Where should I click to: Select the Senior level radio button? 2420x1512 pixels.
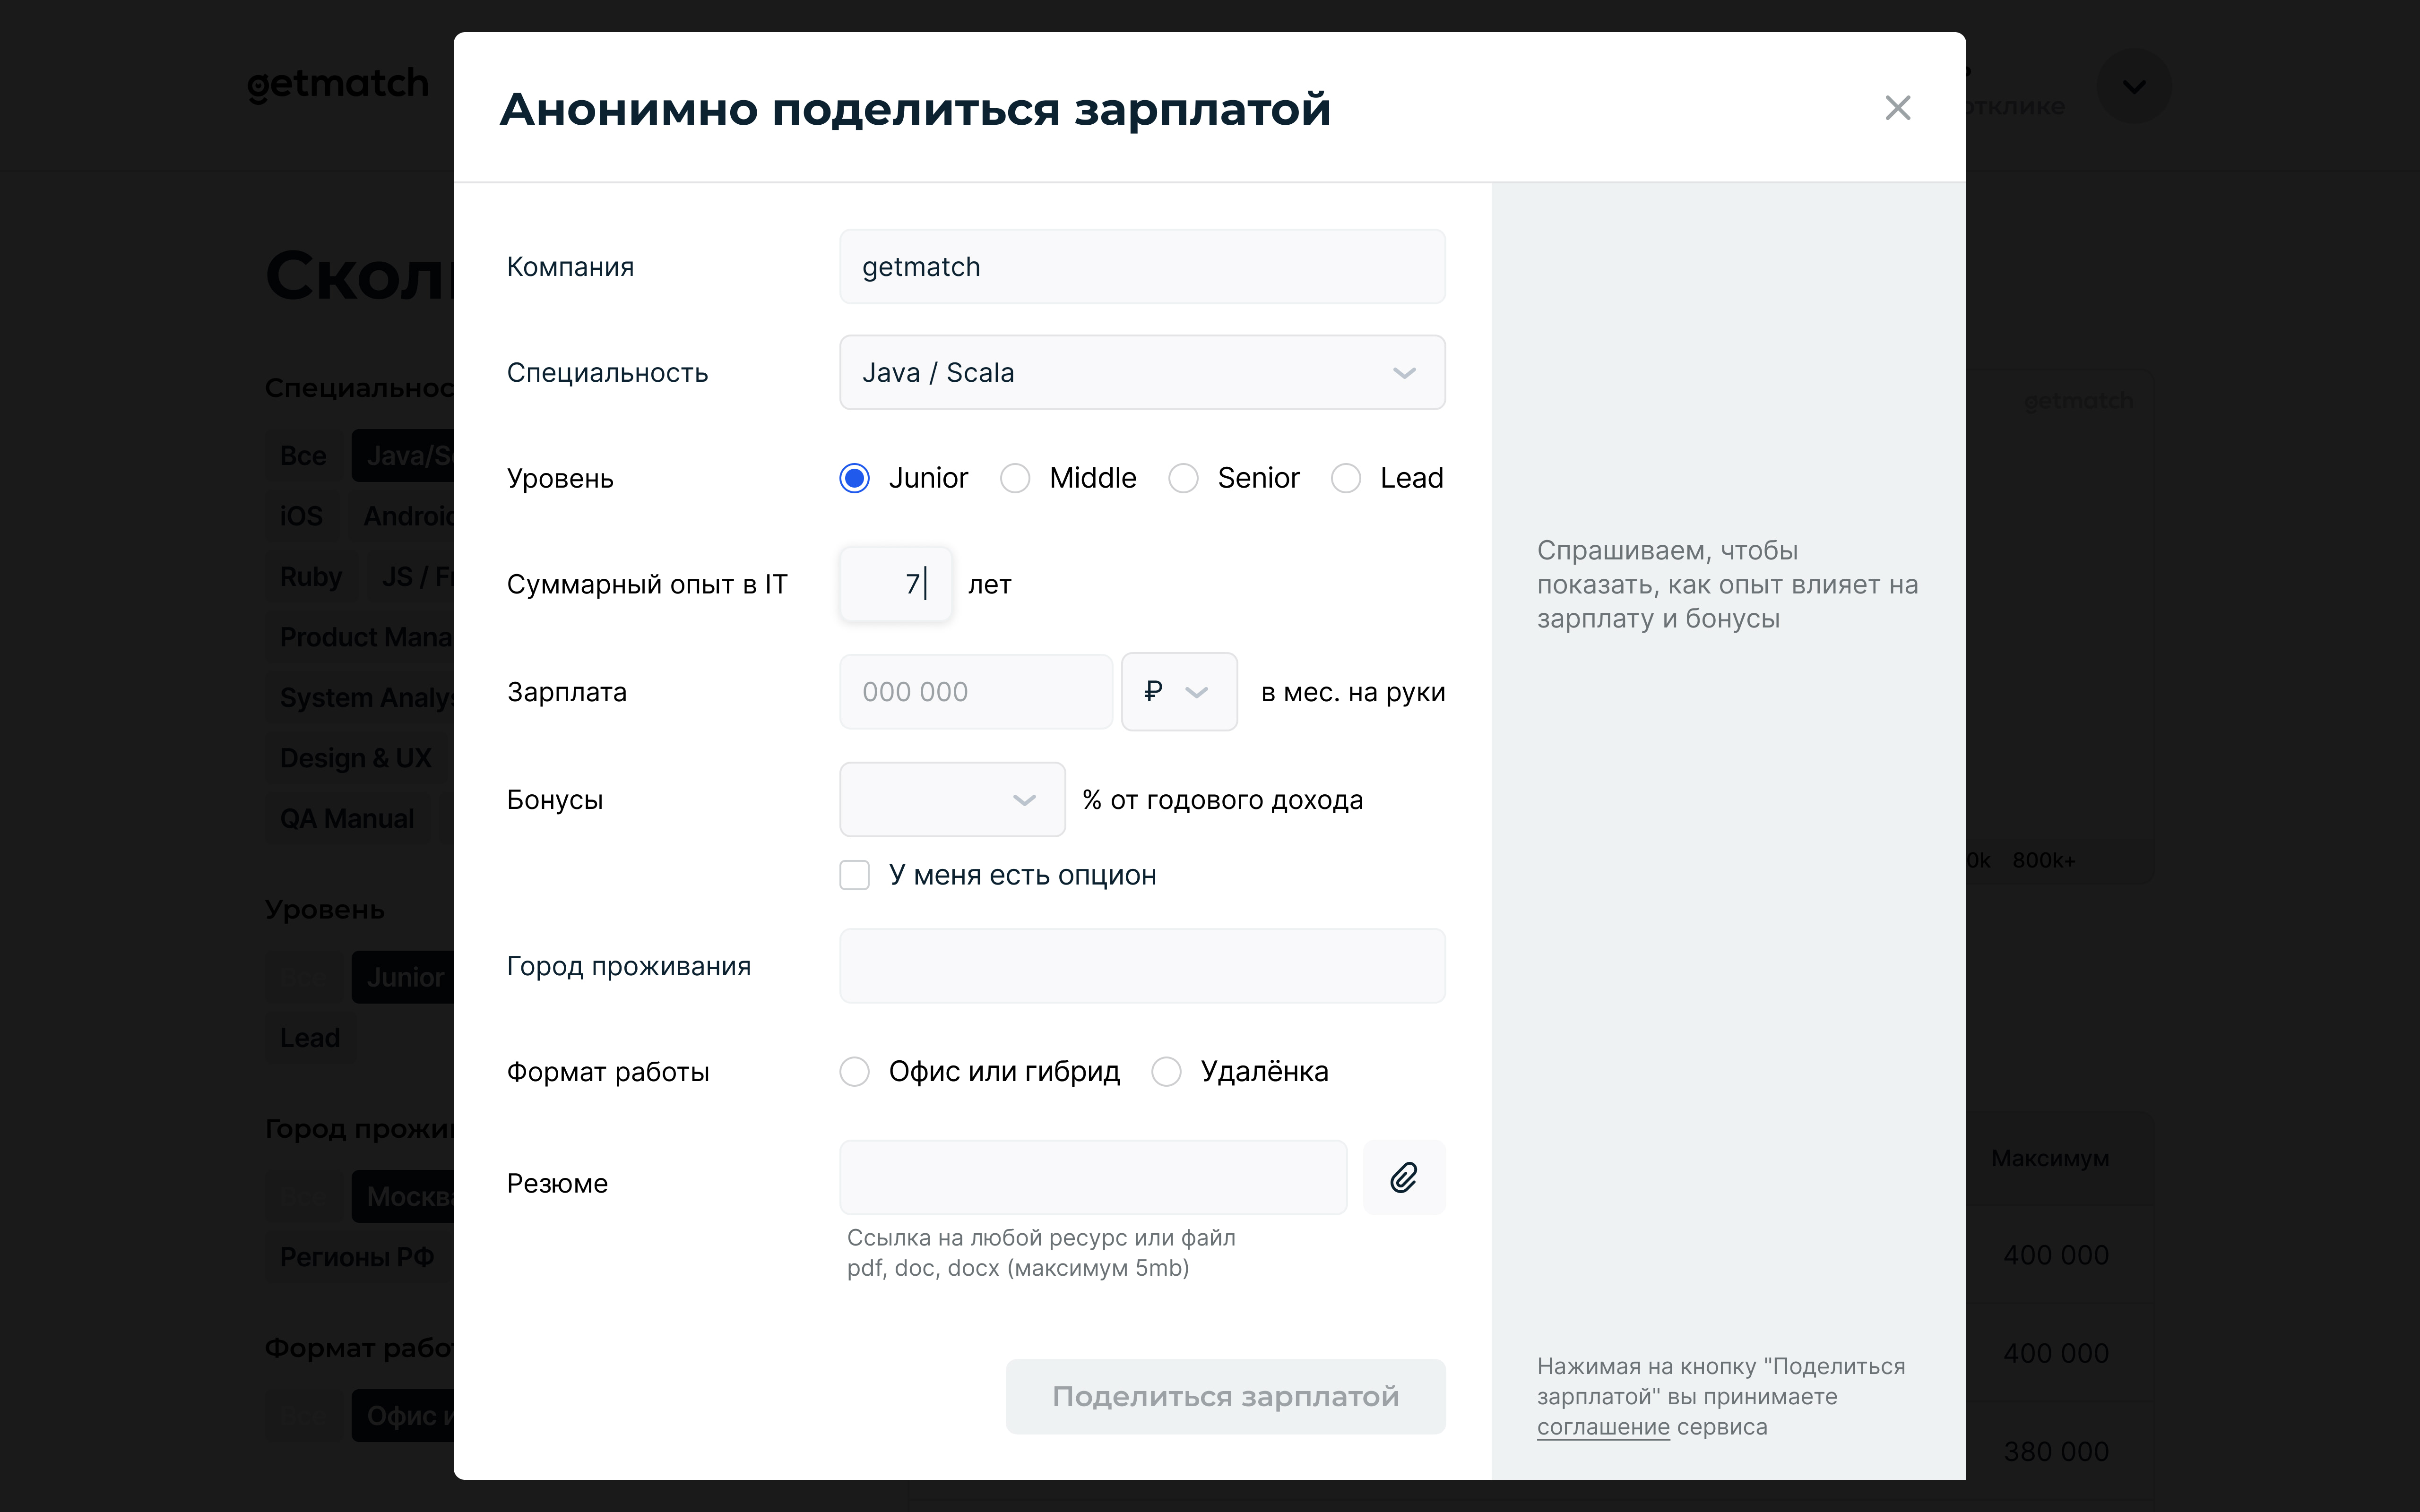pyautogui.click(x=1183, y=479)
